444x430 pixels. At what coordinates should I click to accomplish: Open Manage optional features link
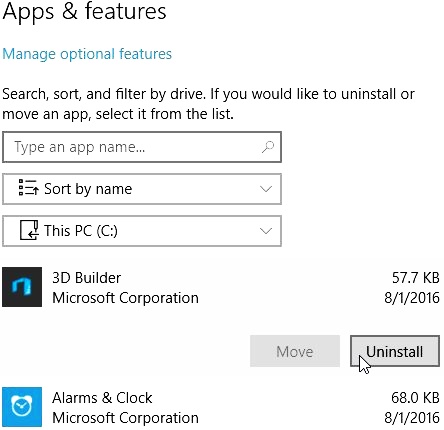coord(87,54)
